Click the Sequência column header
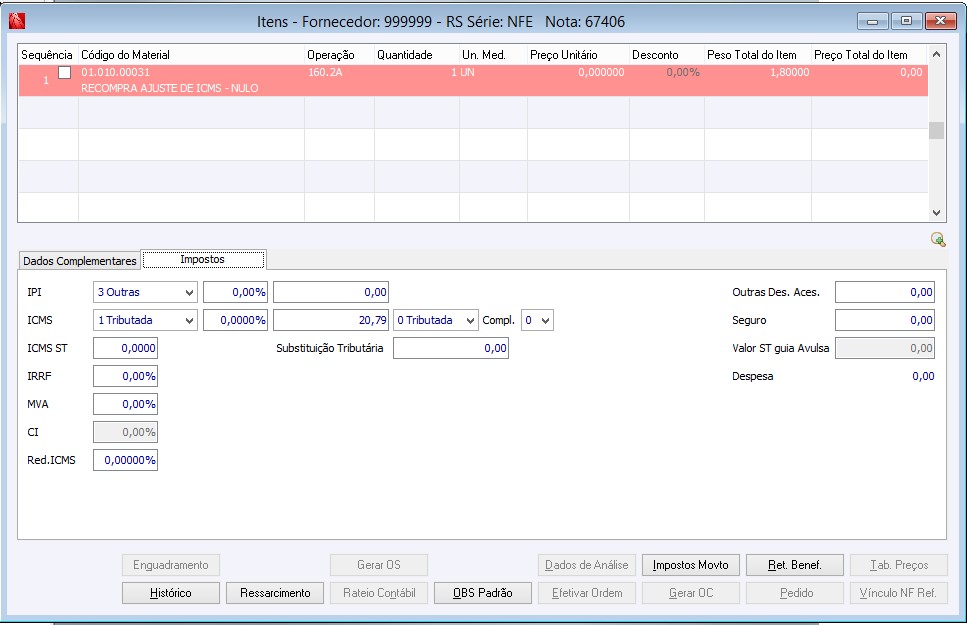The image size is (967, 626). [47, 55]
